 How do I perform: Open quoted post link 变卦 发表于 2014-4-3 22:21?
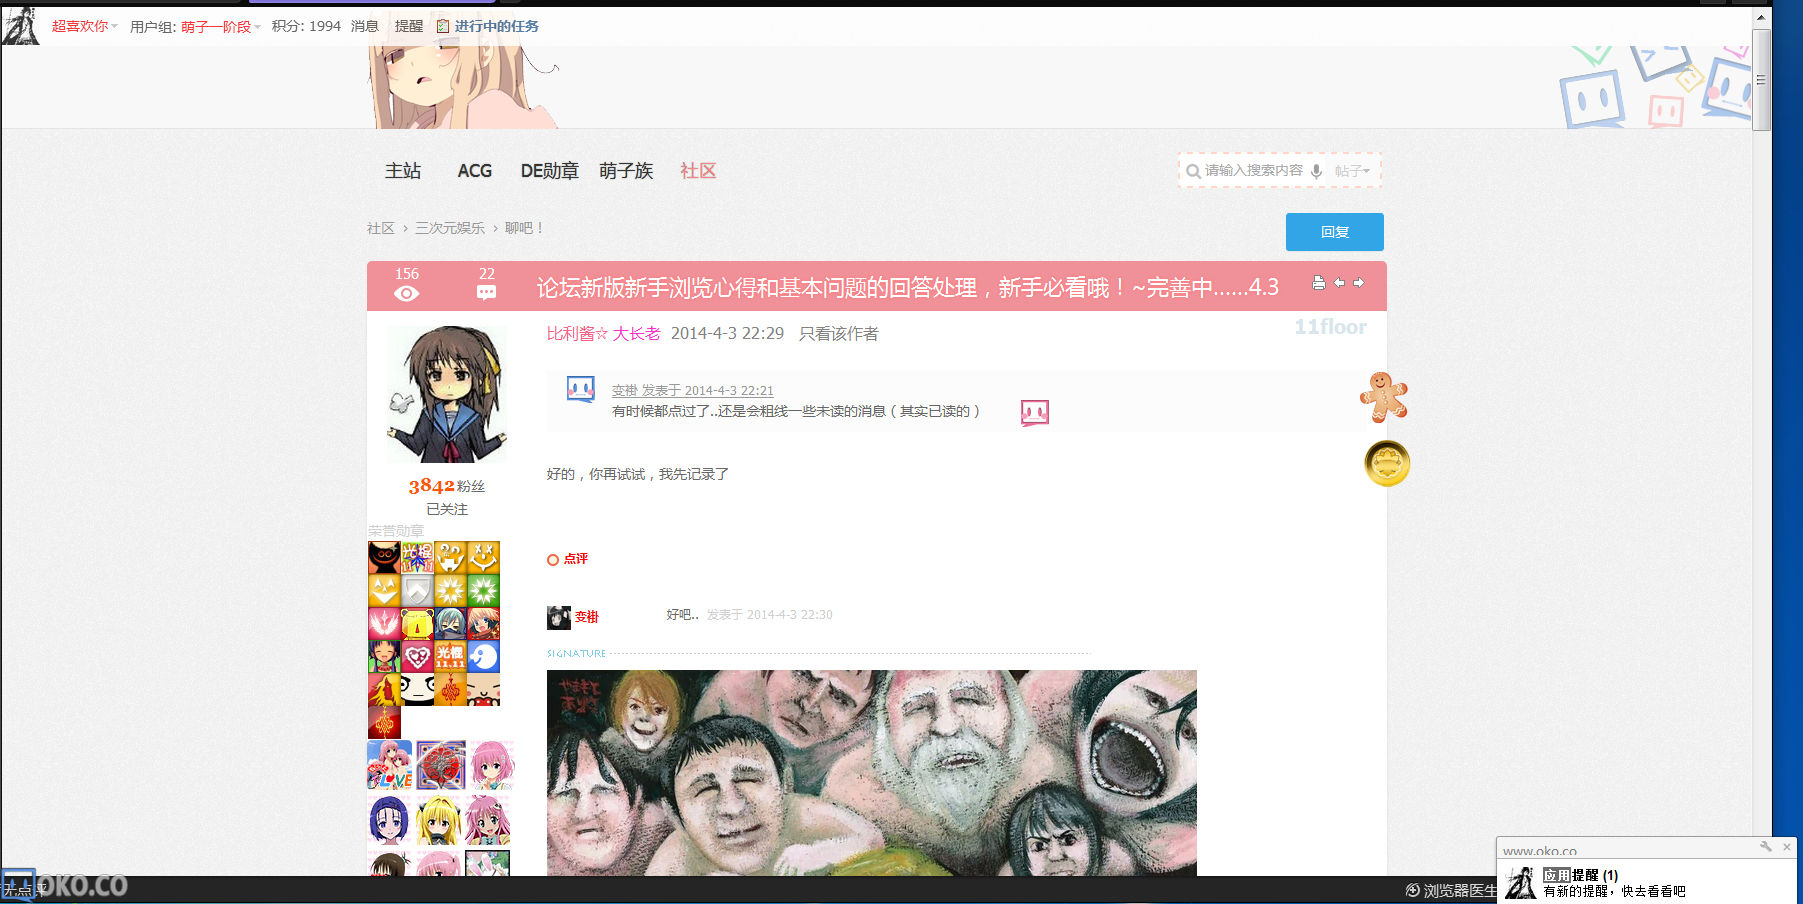point(693,391)
